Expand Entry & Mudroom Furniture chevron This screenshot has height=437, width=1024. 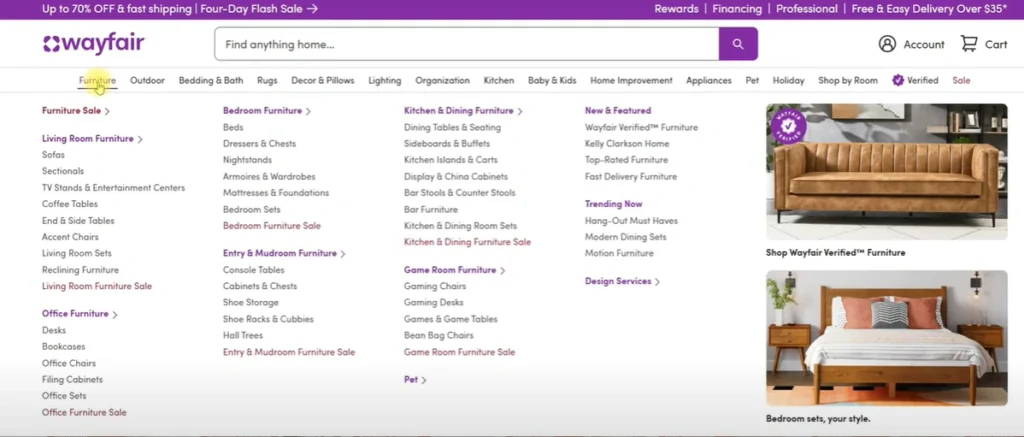(x=343, y=253)
